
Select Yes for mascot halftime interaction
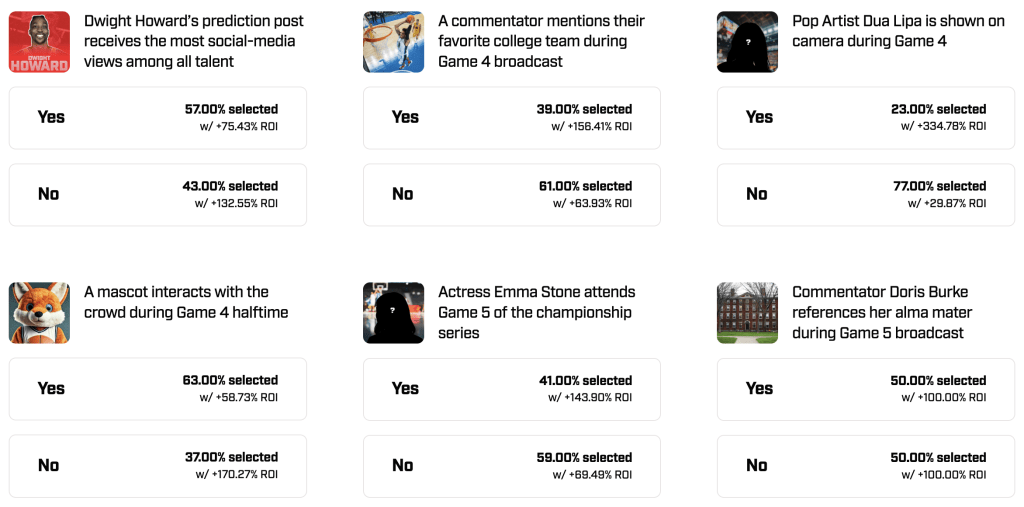tap(157, 389)
